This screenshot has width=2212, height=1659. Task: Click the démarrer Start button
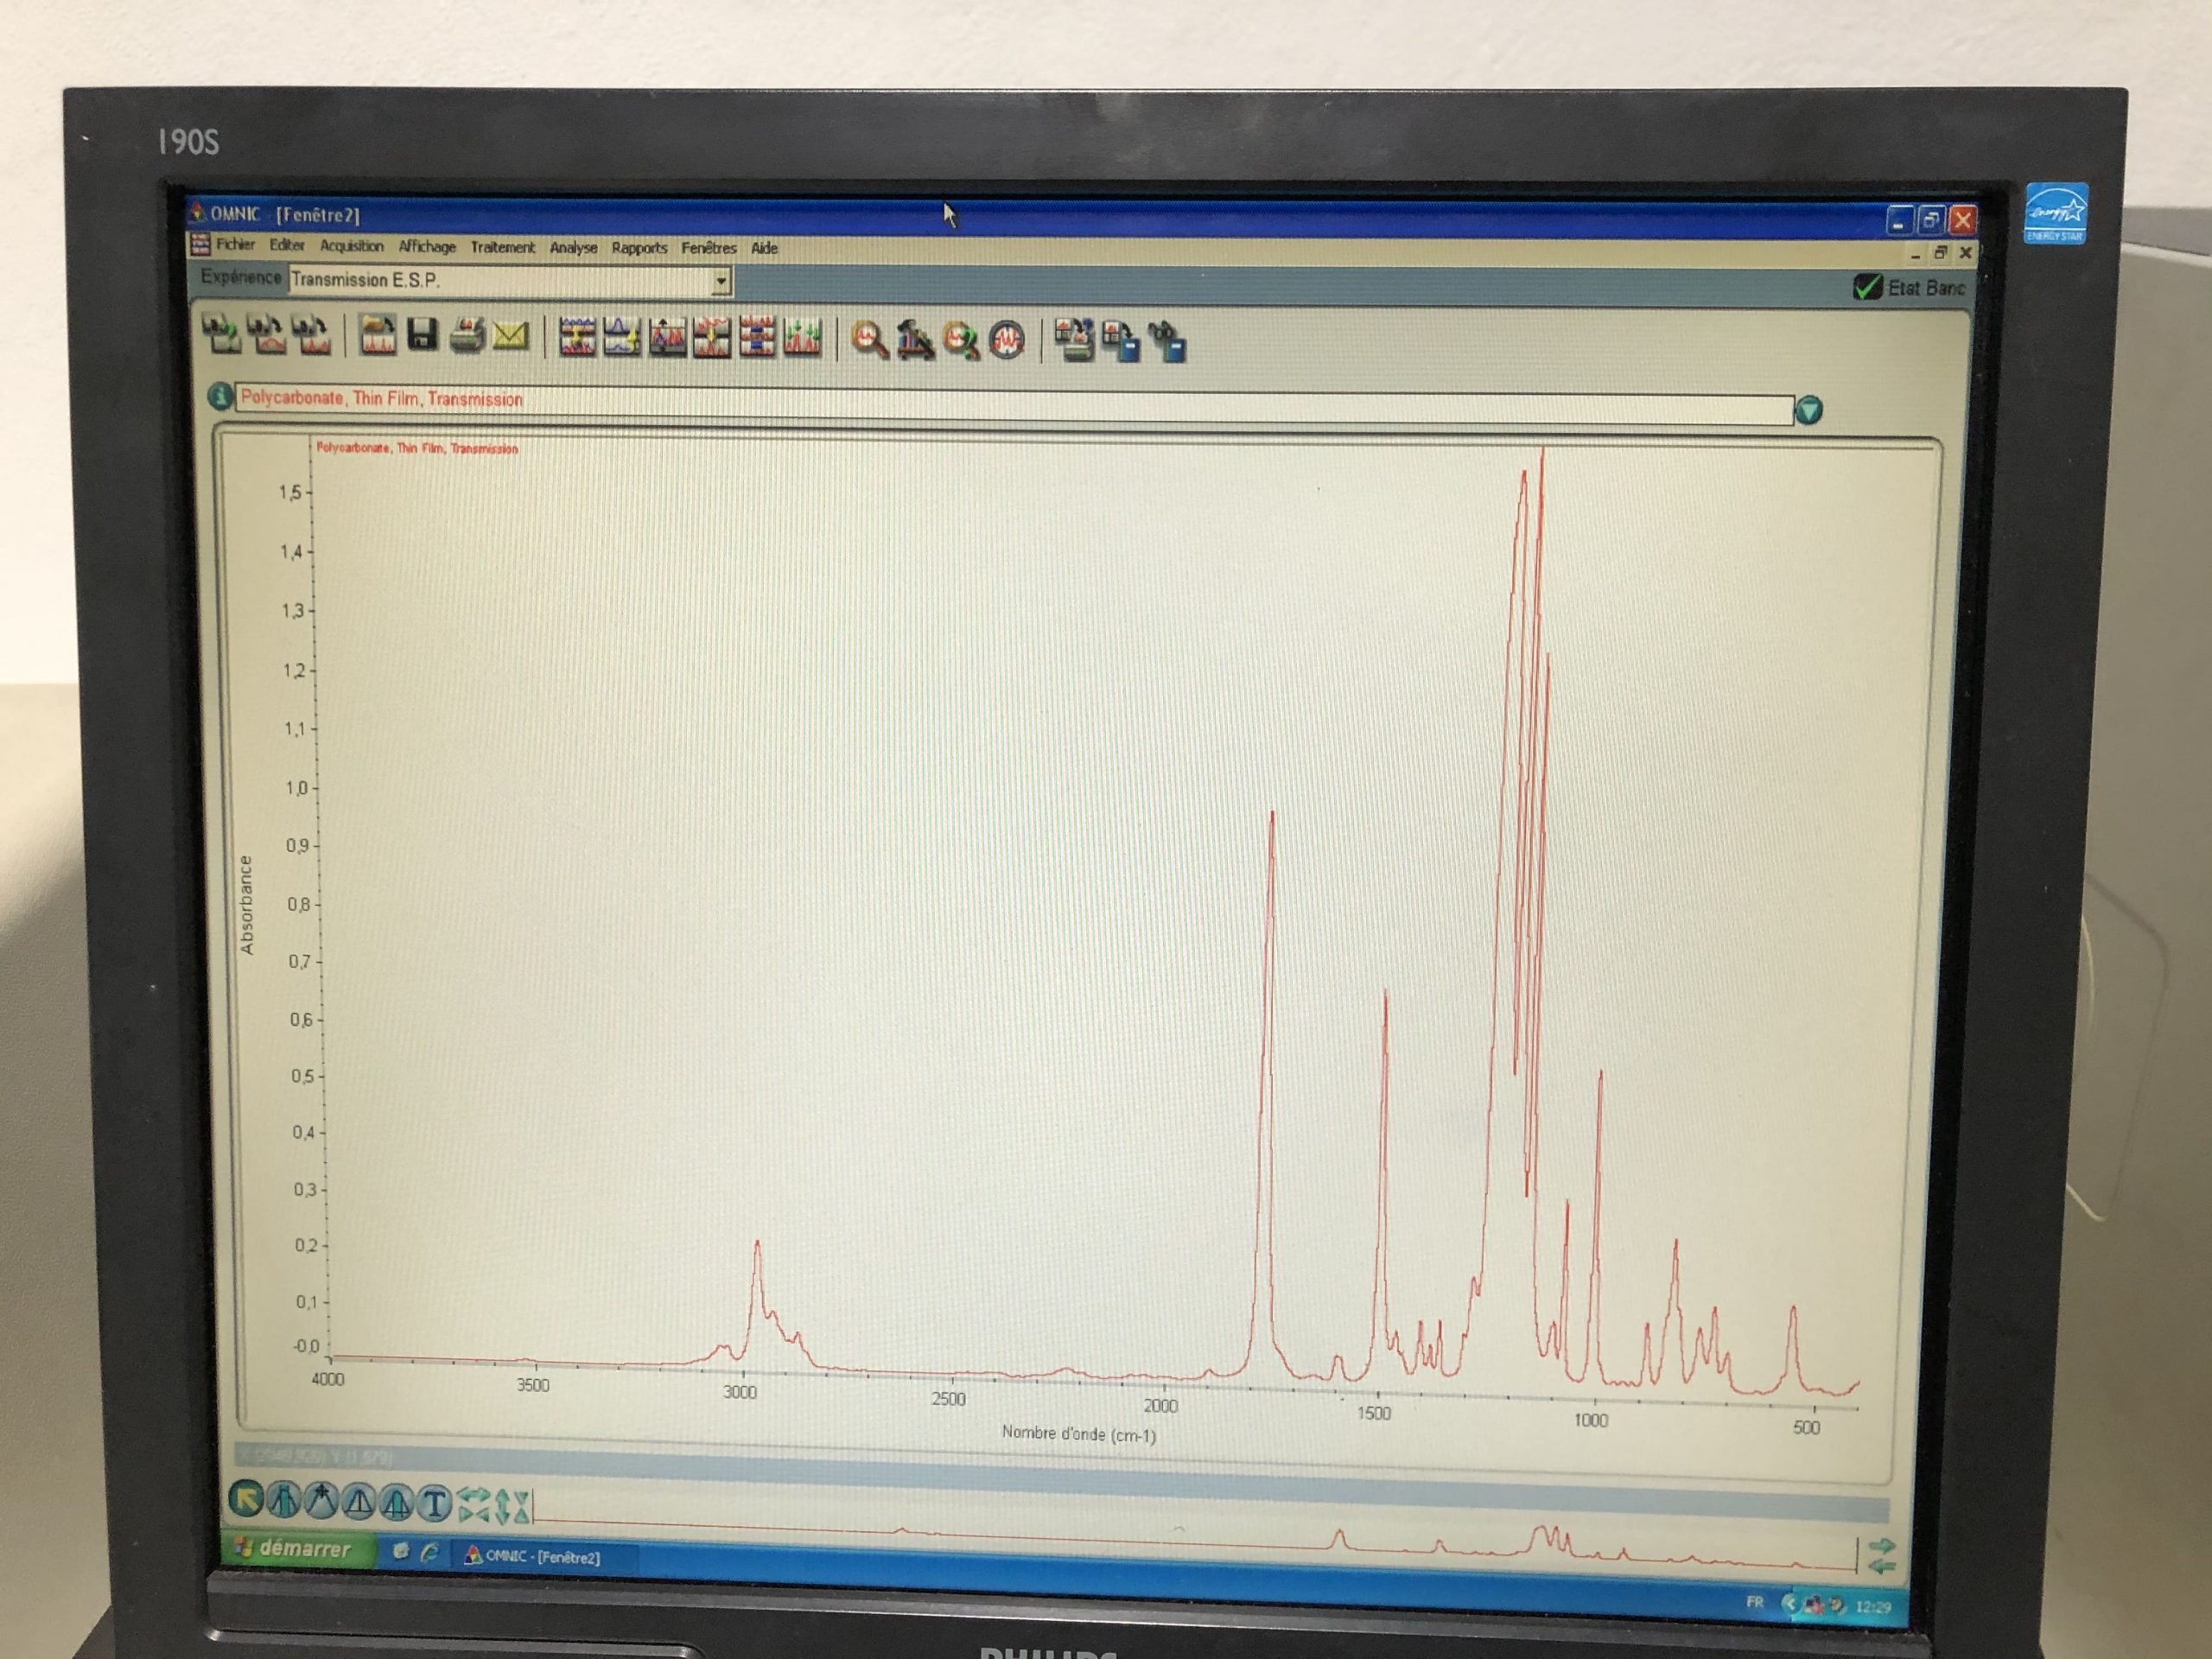295,1549
